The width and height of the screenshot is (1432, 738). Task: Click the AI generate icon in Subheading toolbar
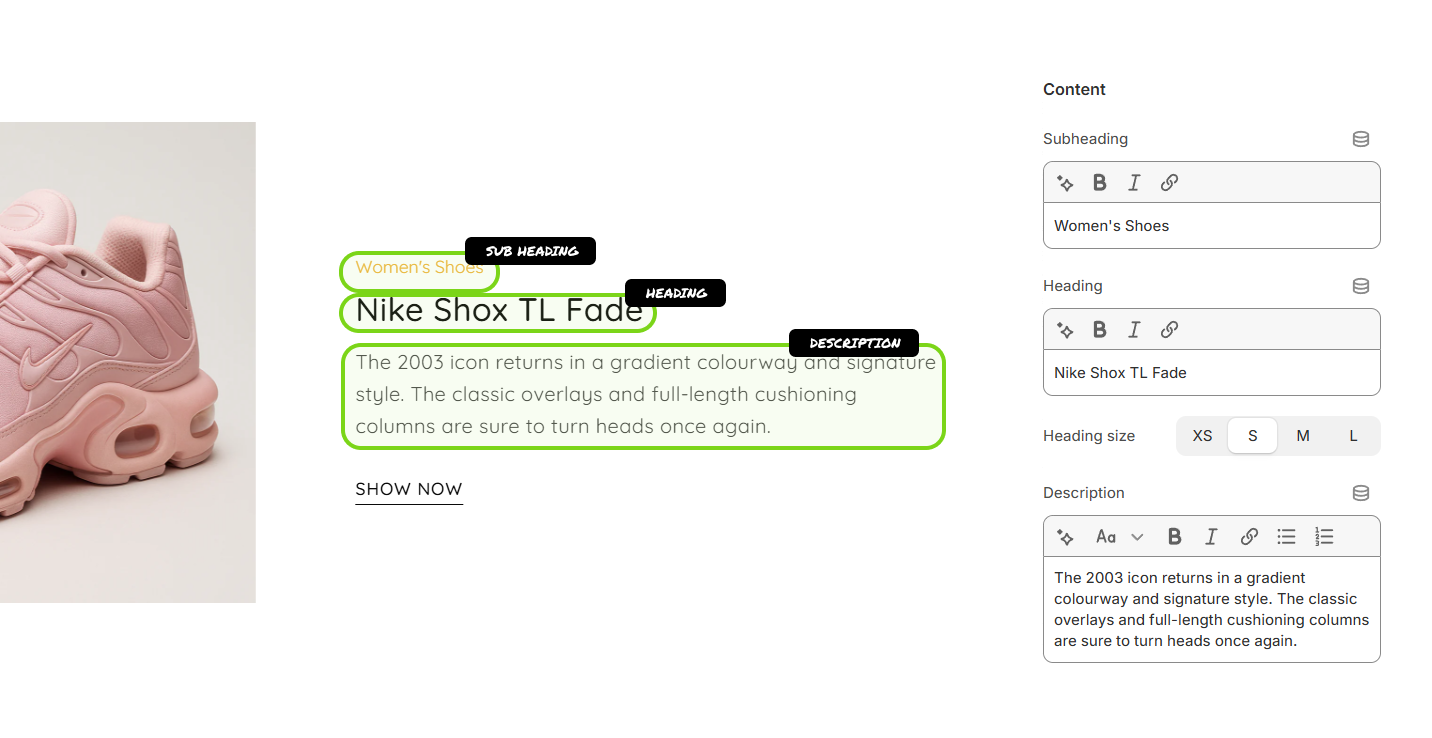(x=1066, y=183)
